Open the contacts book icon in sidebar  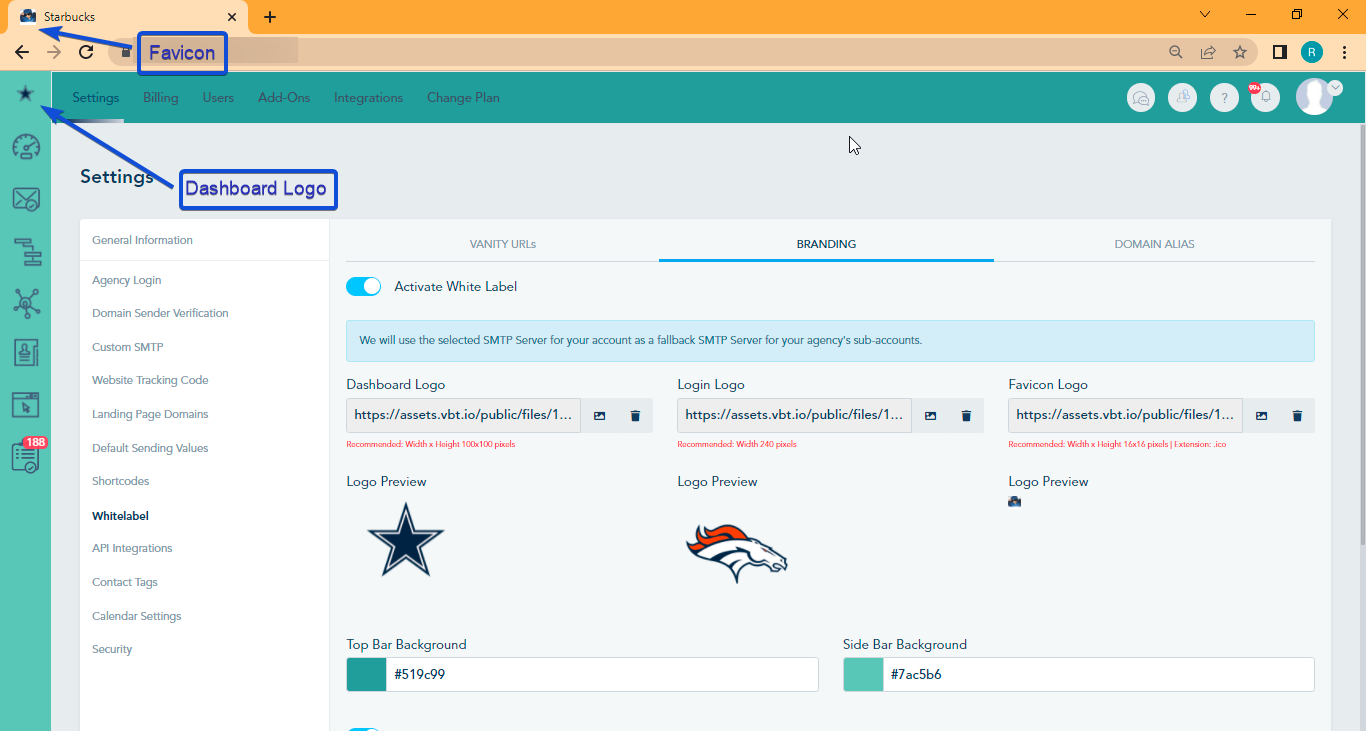pos(26,353)
